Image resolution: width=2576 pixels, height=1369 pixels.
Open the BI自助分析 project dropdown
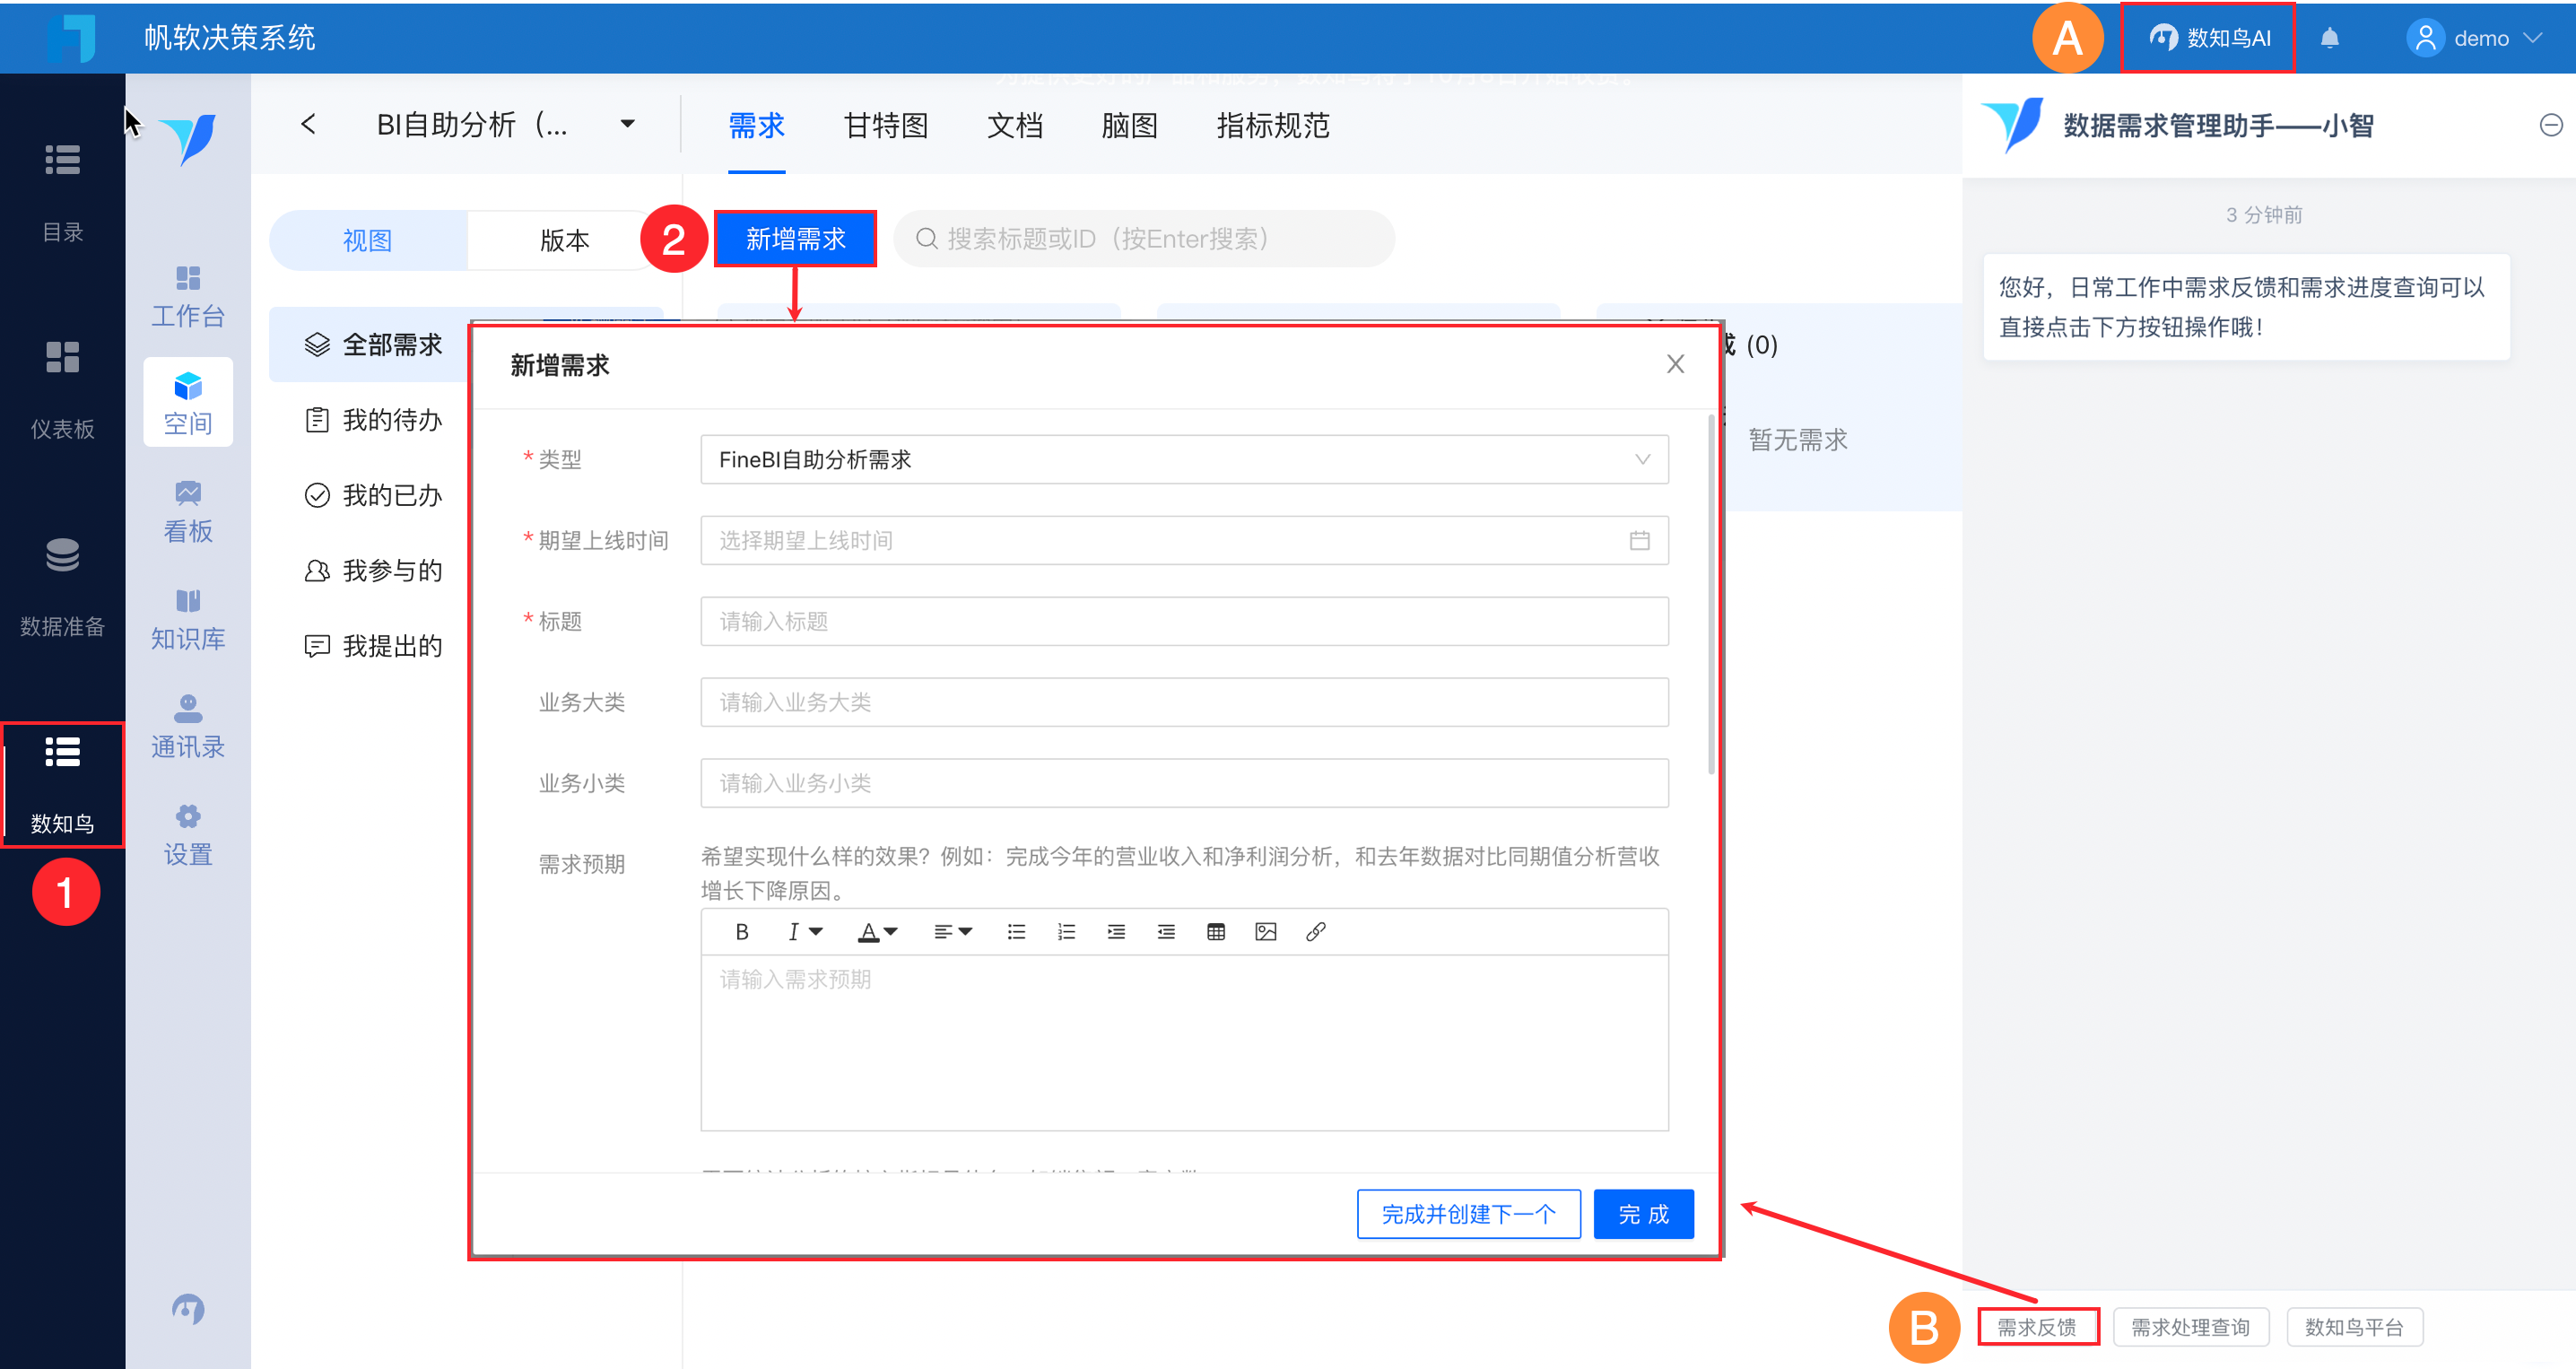627,125
